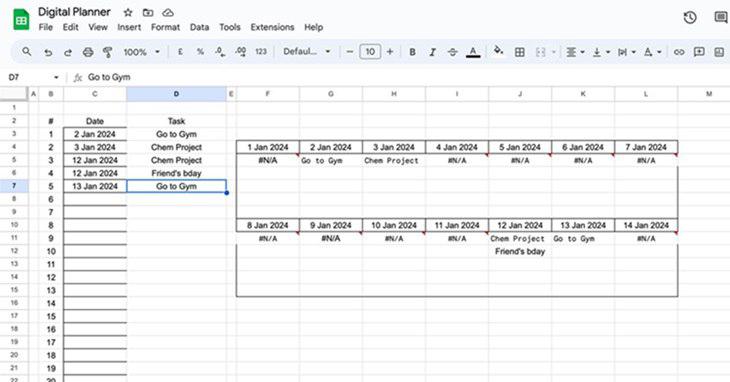Open the Google Sheets home icon
The height and width of the screenshot is (382, 730).
pos(21,20)
